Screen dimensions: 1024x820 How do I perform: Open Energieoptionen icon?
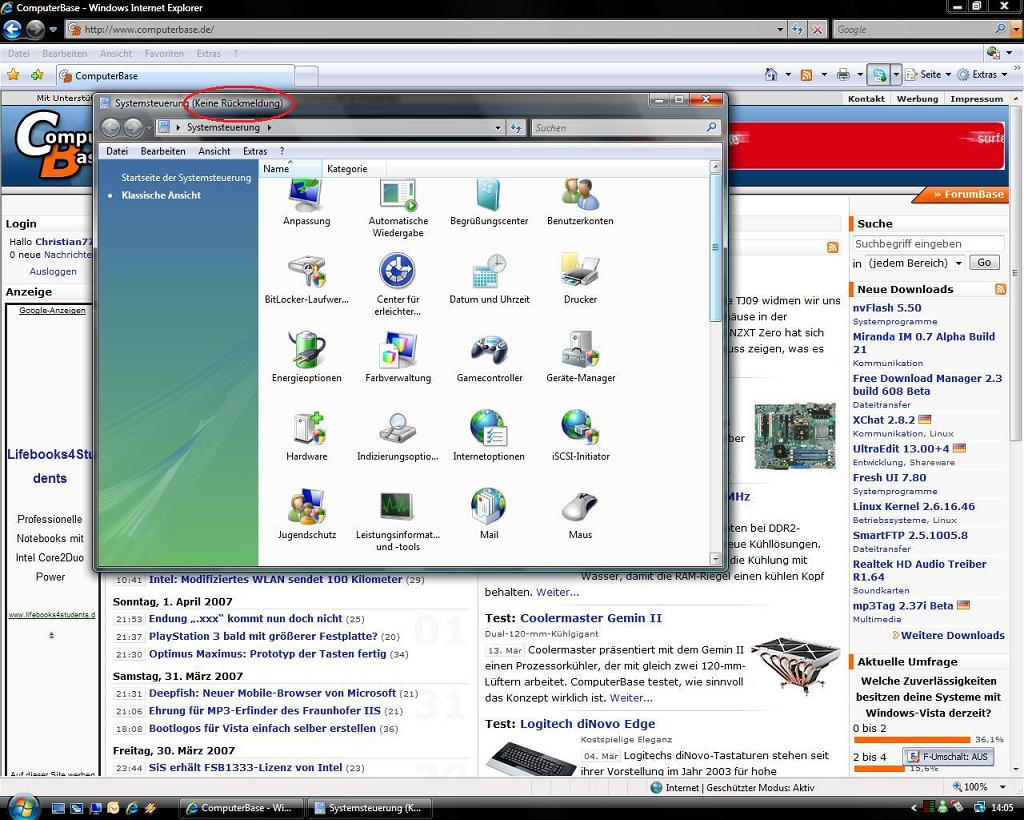point(306,358)
